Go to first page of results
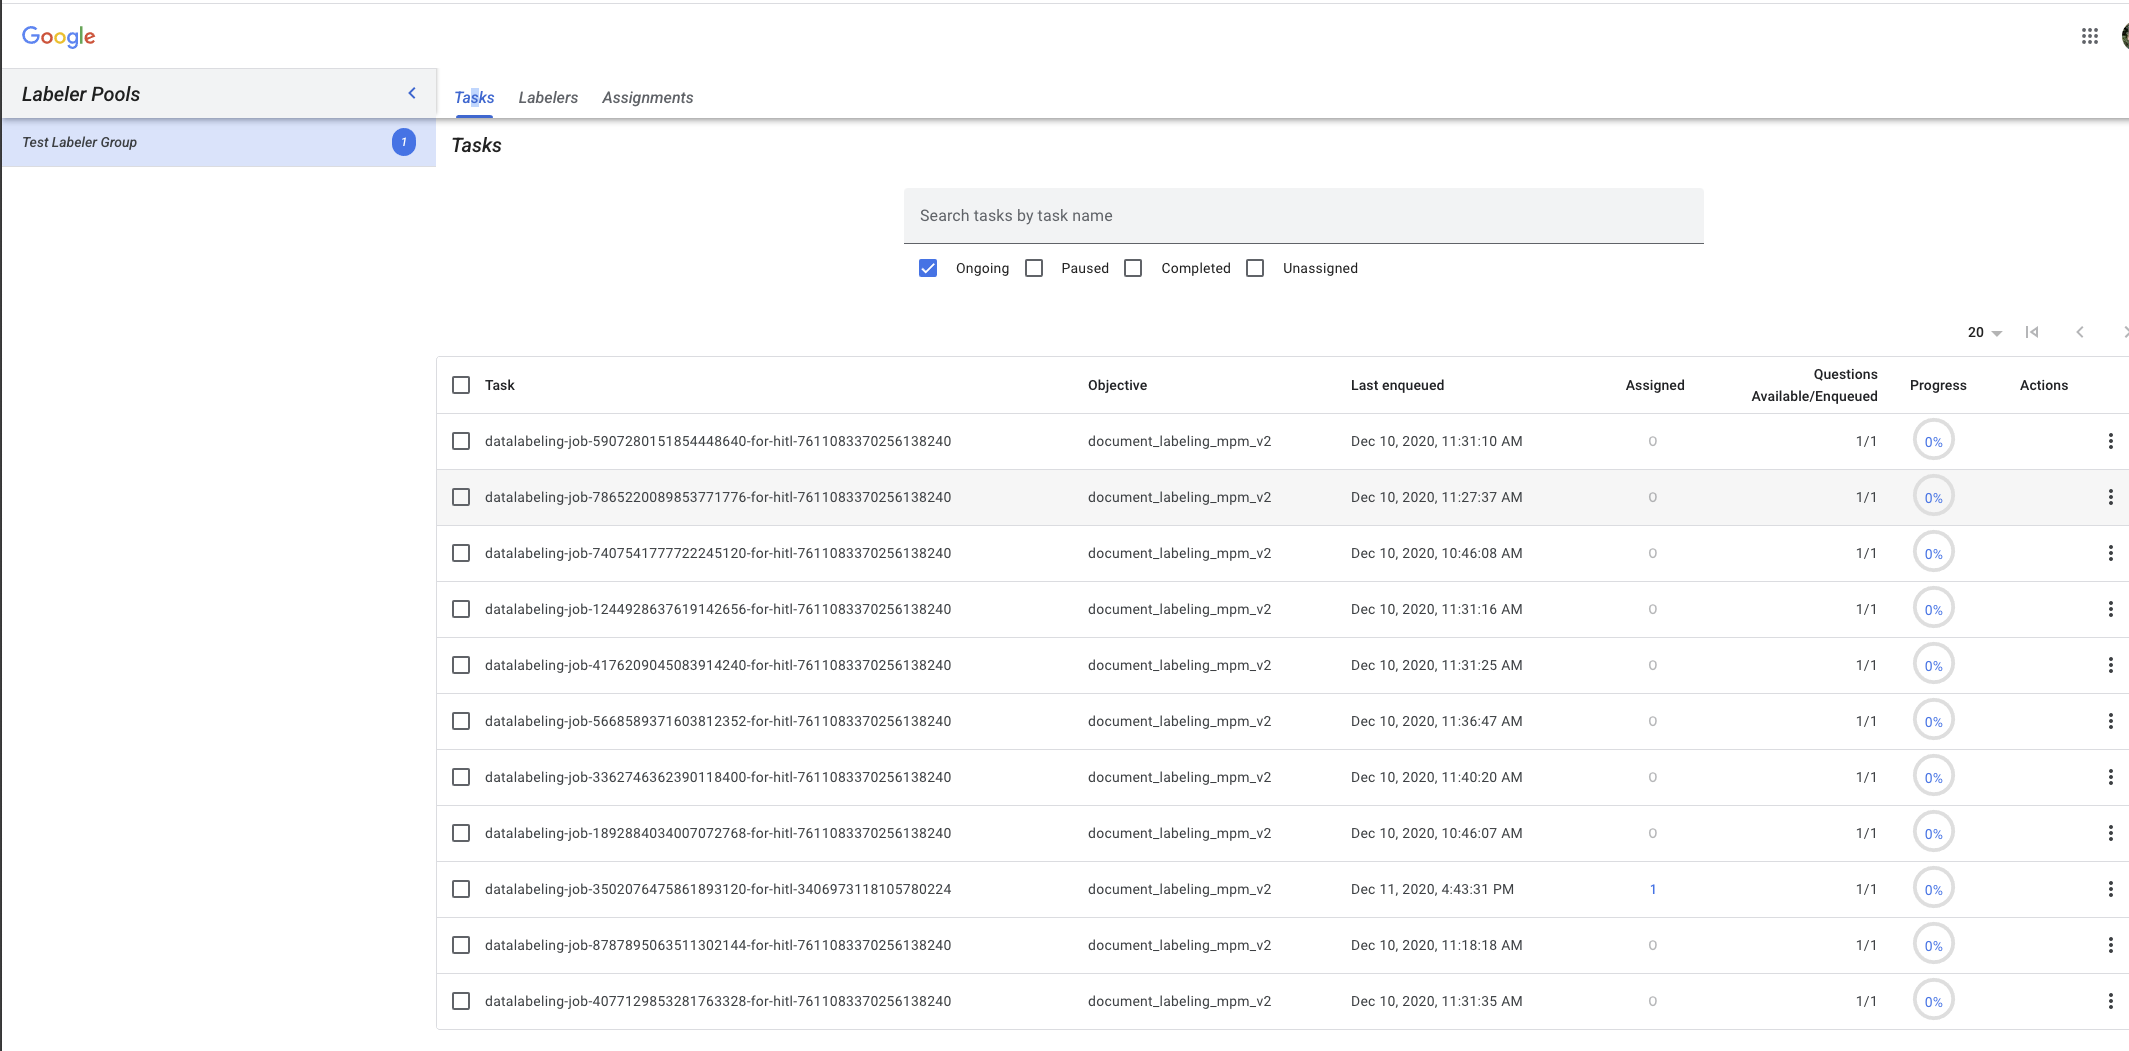Viewport: 2129px width, 1051px height. coord(2031,332)
